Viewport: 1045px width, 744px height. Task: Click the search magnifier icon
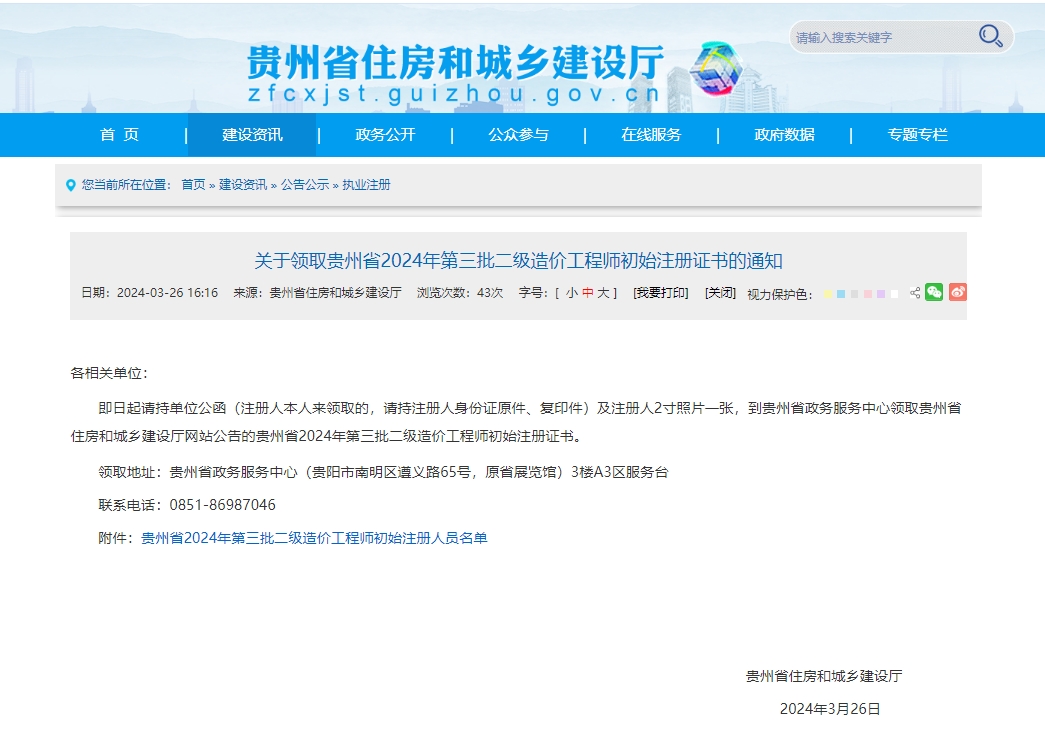(x=990, y=37)
